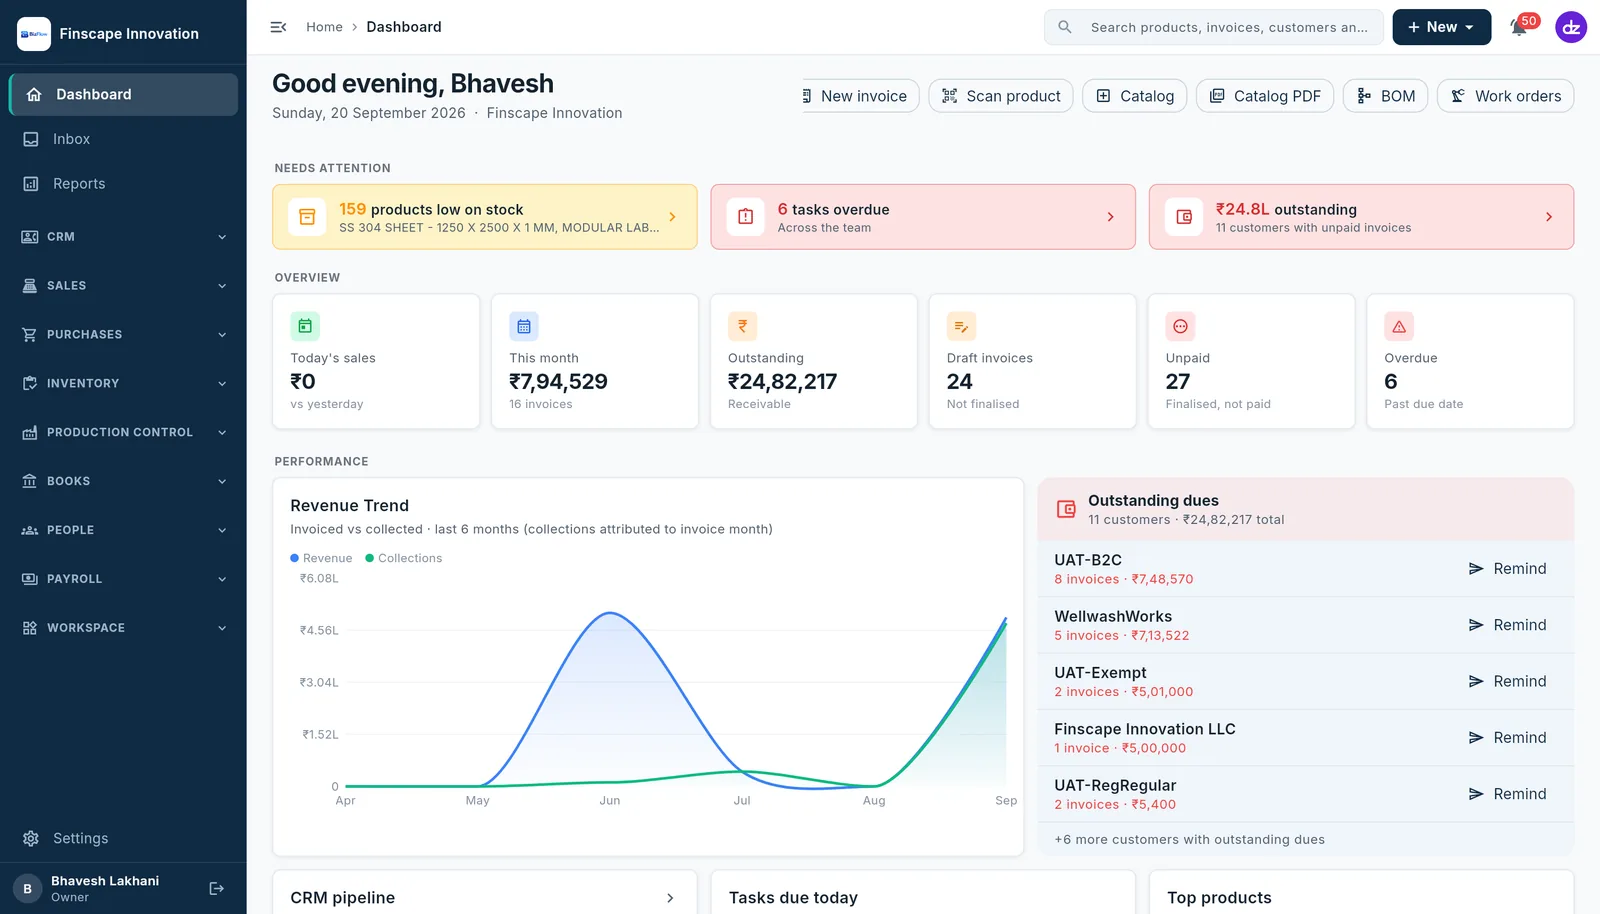
Task: Click the Home breadcrumb link
Action: point(324,27)
